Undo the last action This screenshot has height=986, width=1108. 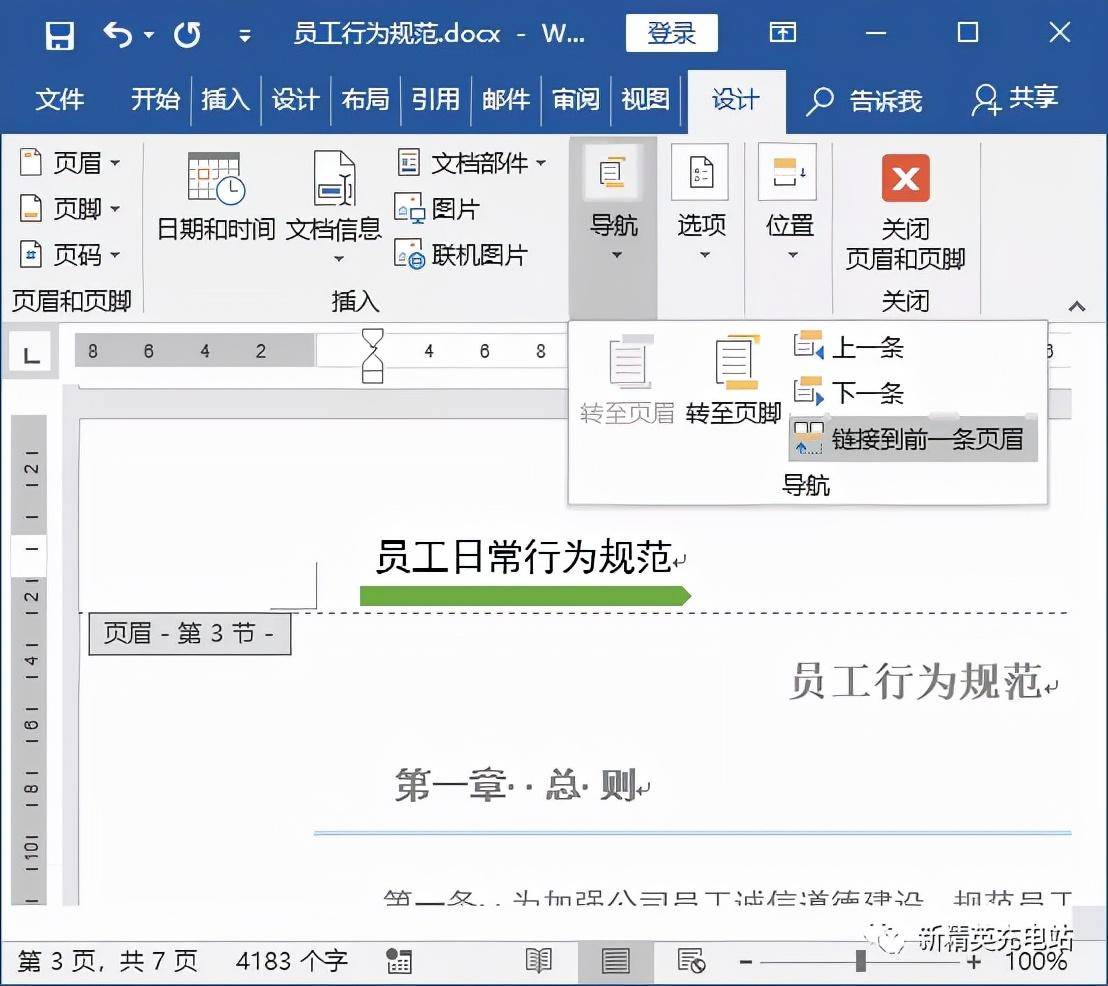pos(117,34)
